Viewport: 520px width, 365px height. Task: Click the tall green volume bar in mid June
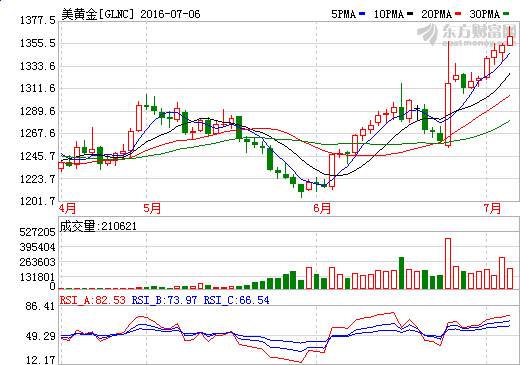pyautogui.click(x=402, y=273)
